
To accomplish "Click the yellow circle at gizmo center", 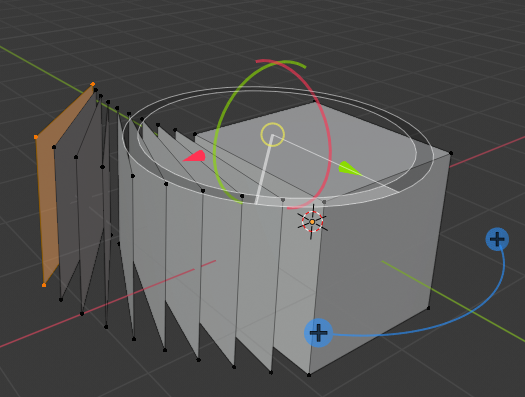I will [x=273, y=135].
